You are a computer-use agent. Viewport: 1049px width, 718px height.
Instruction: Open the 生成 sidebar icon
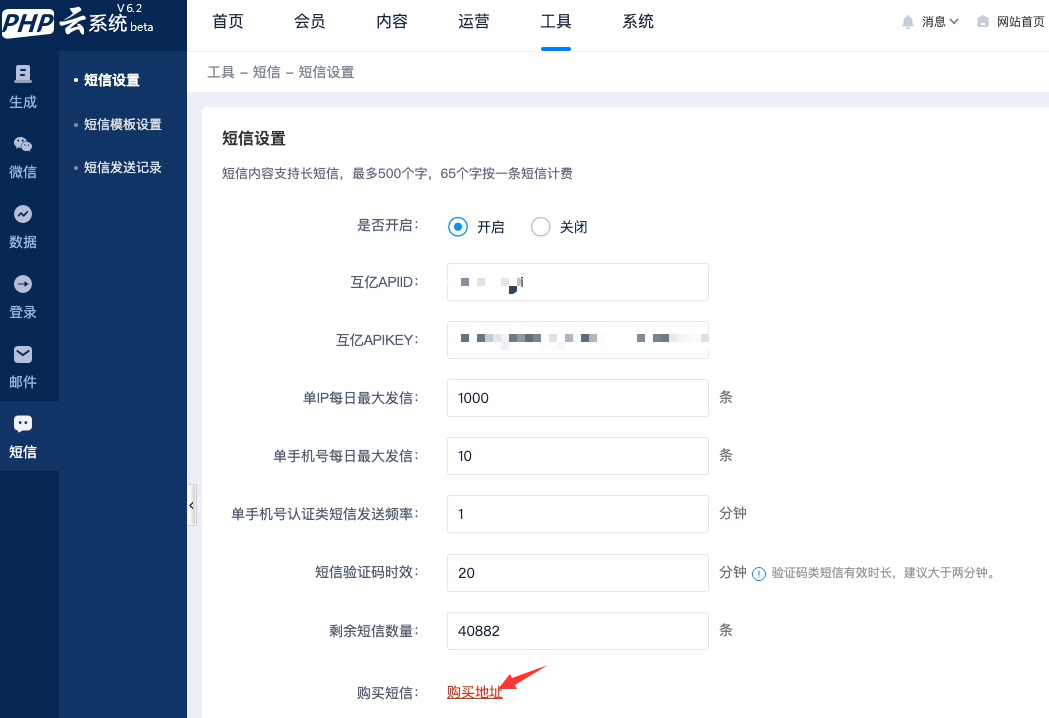[x=23, y=75]
